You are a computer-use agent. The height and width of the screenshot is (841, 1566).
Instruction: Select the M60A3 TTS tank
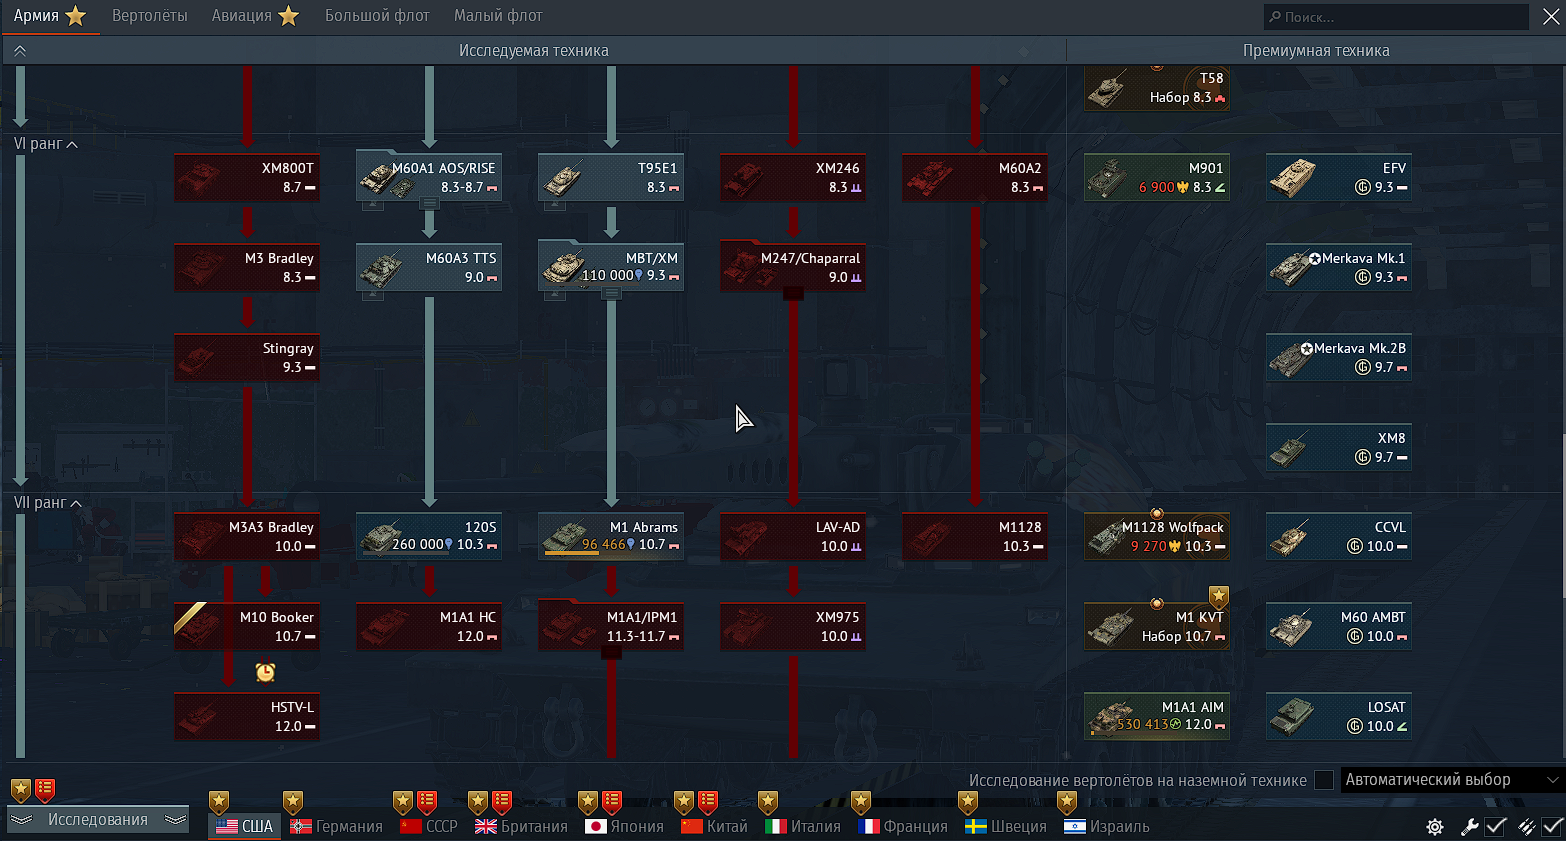point(429,267)
